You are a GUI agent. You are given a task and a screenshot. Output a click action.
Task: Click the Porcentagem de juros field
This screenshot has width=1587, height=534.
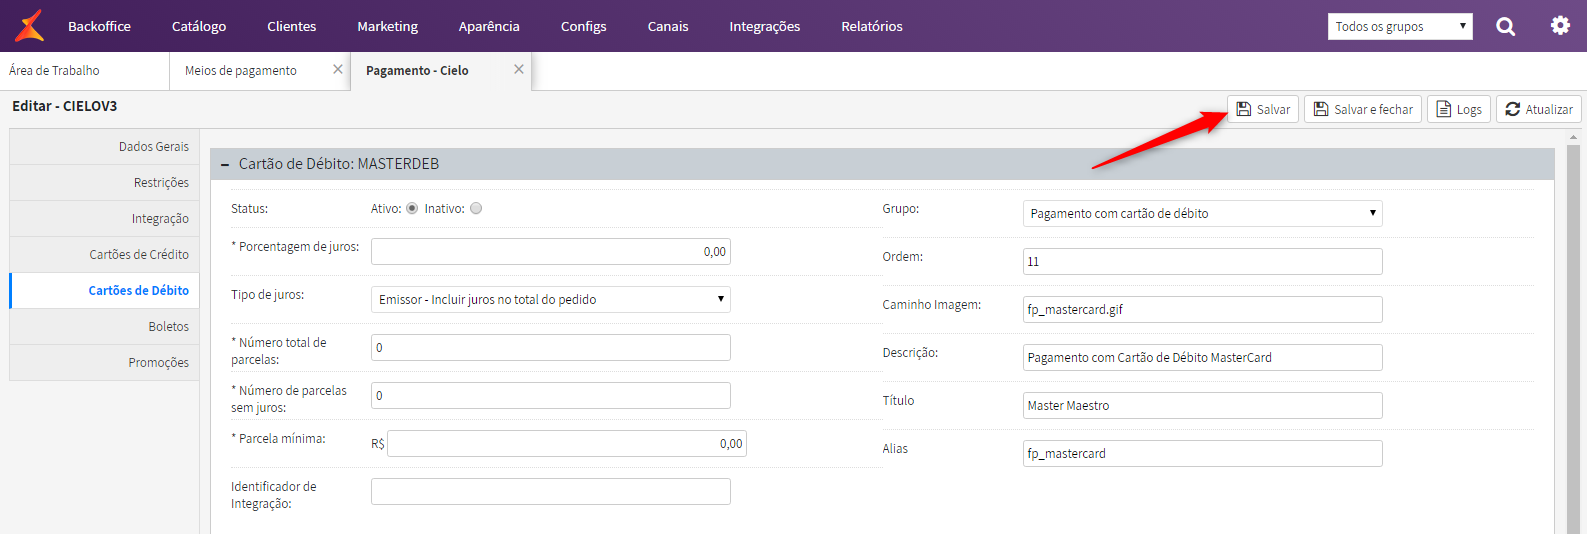pyautogui.click(x=551, y=251)
